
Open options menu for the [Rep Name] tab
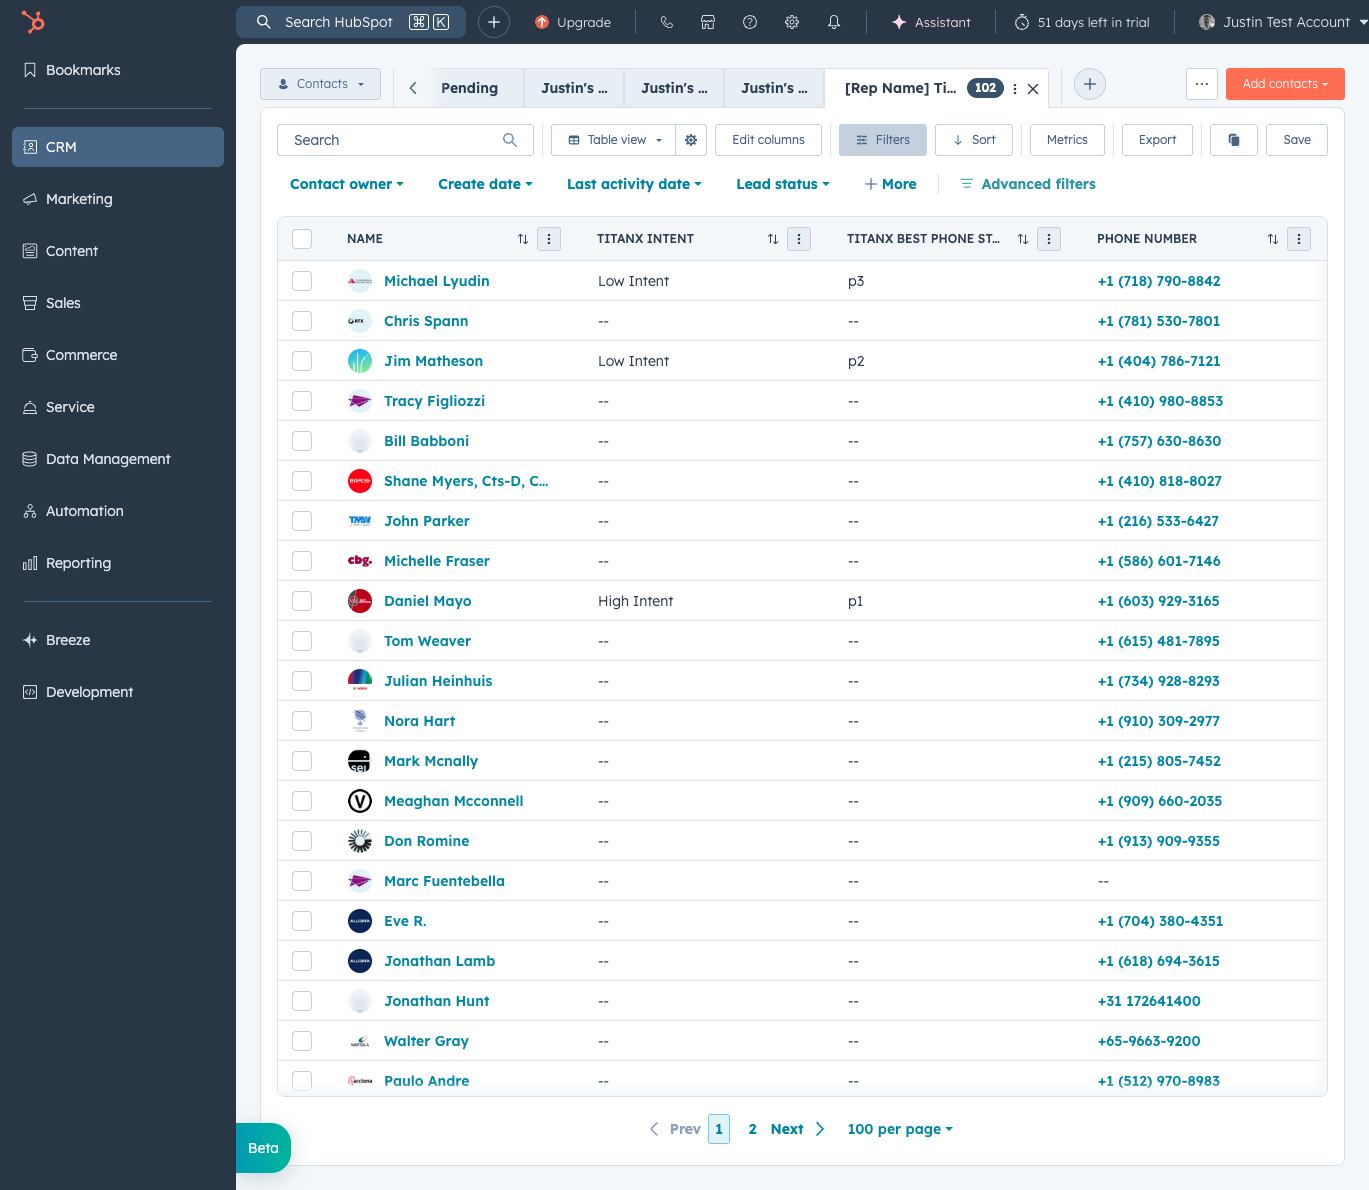[x=1015, y=89]
